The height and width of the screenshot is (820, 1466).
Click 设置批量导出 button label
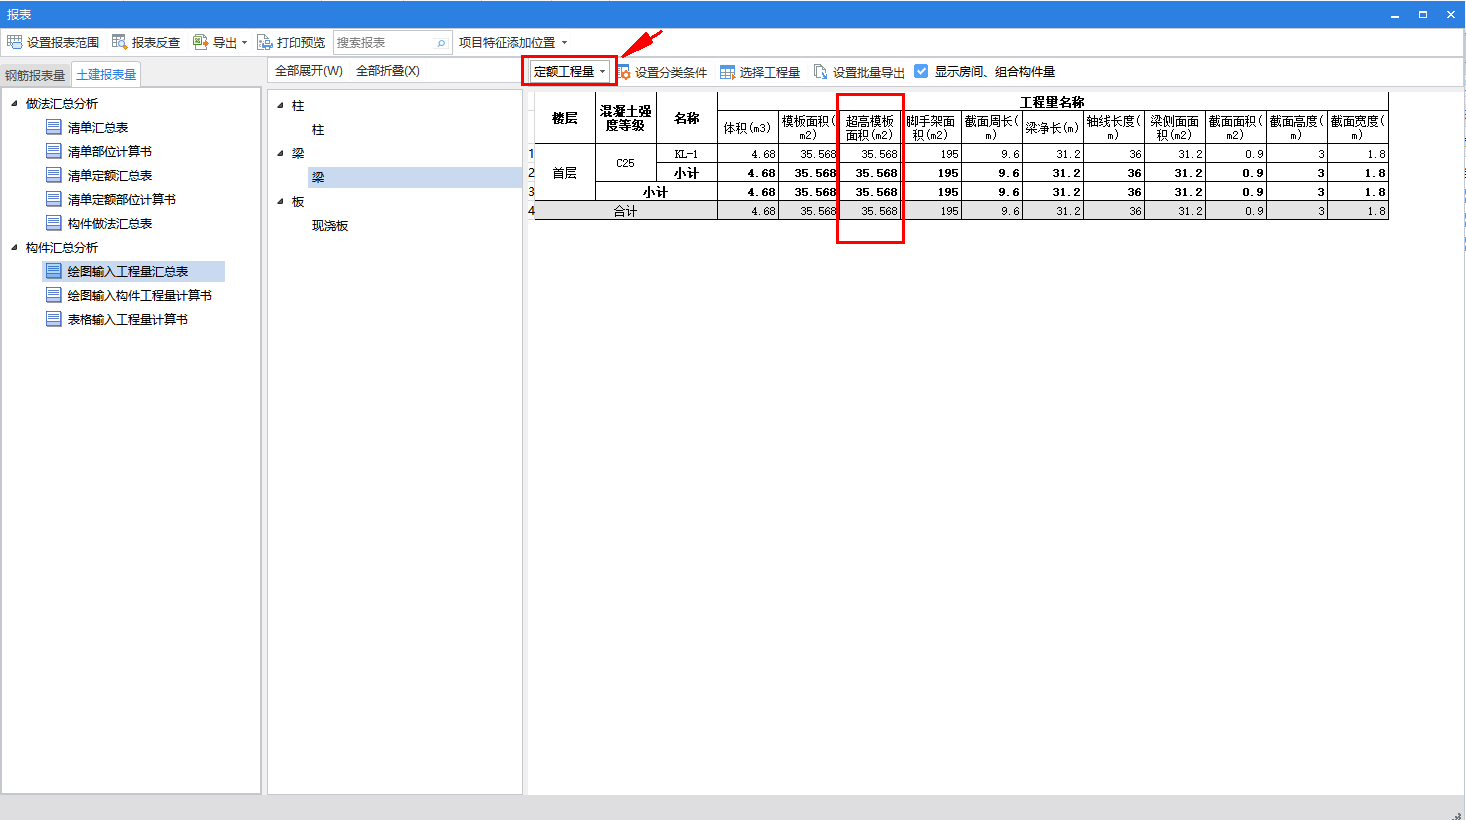[x=869, y=73]
